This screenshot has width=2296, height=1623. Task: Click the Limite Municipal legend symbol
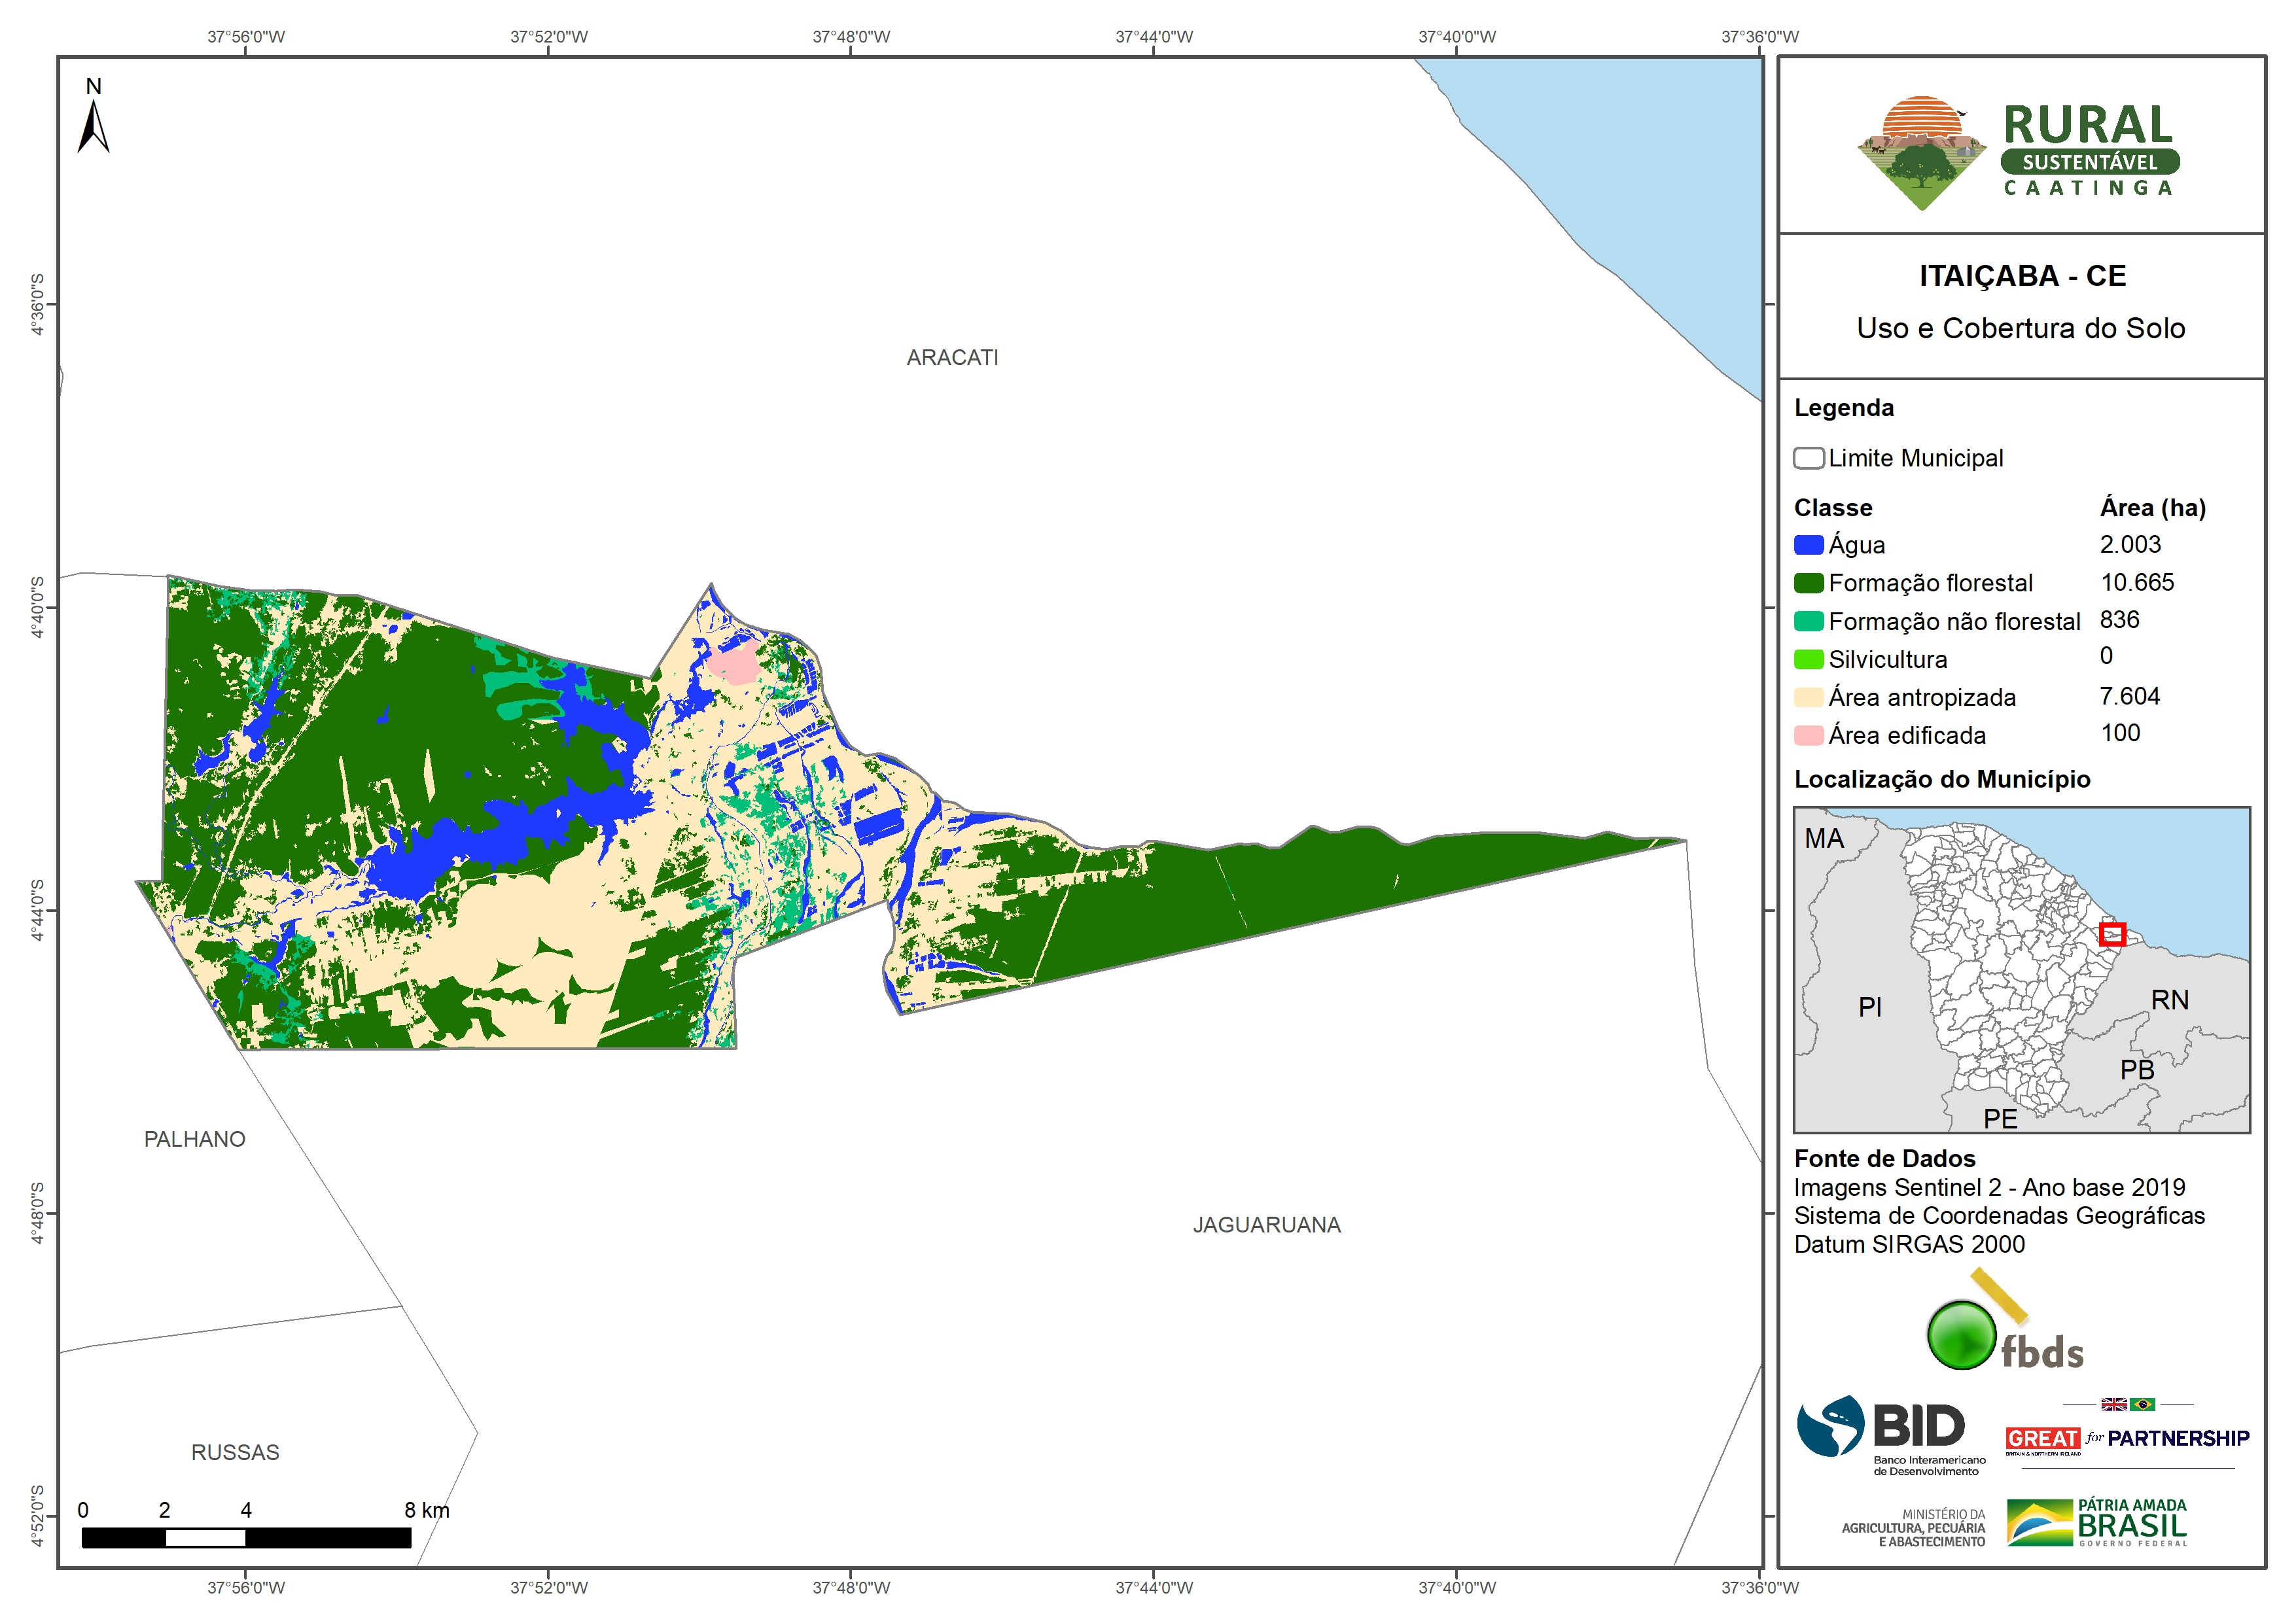[1808, 458]
